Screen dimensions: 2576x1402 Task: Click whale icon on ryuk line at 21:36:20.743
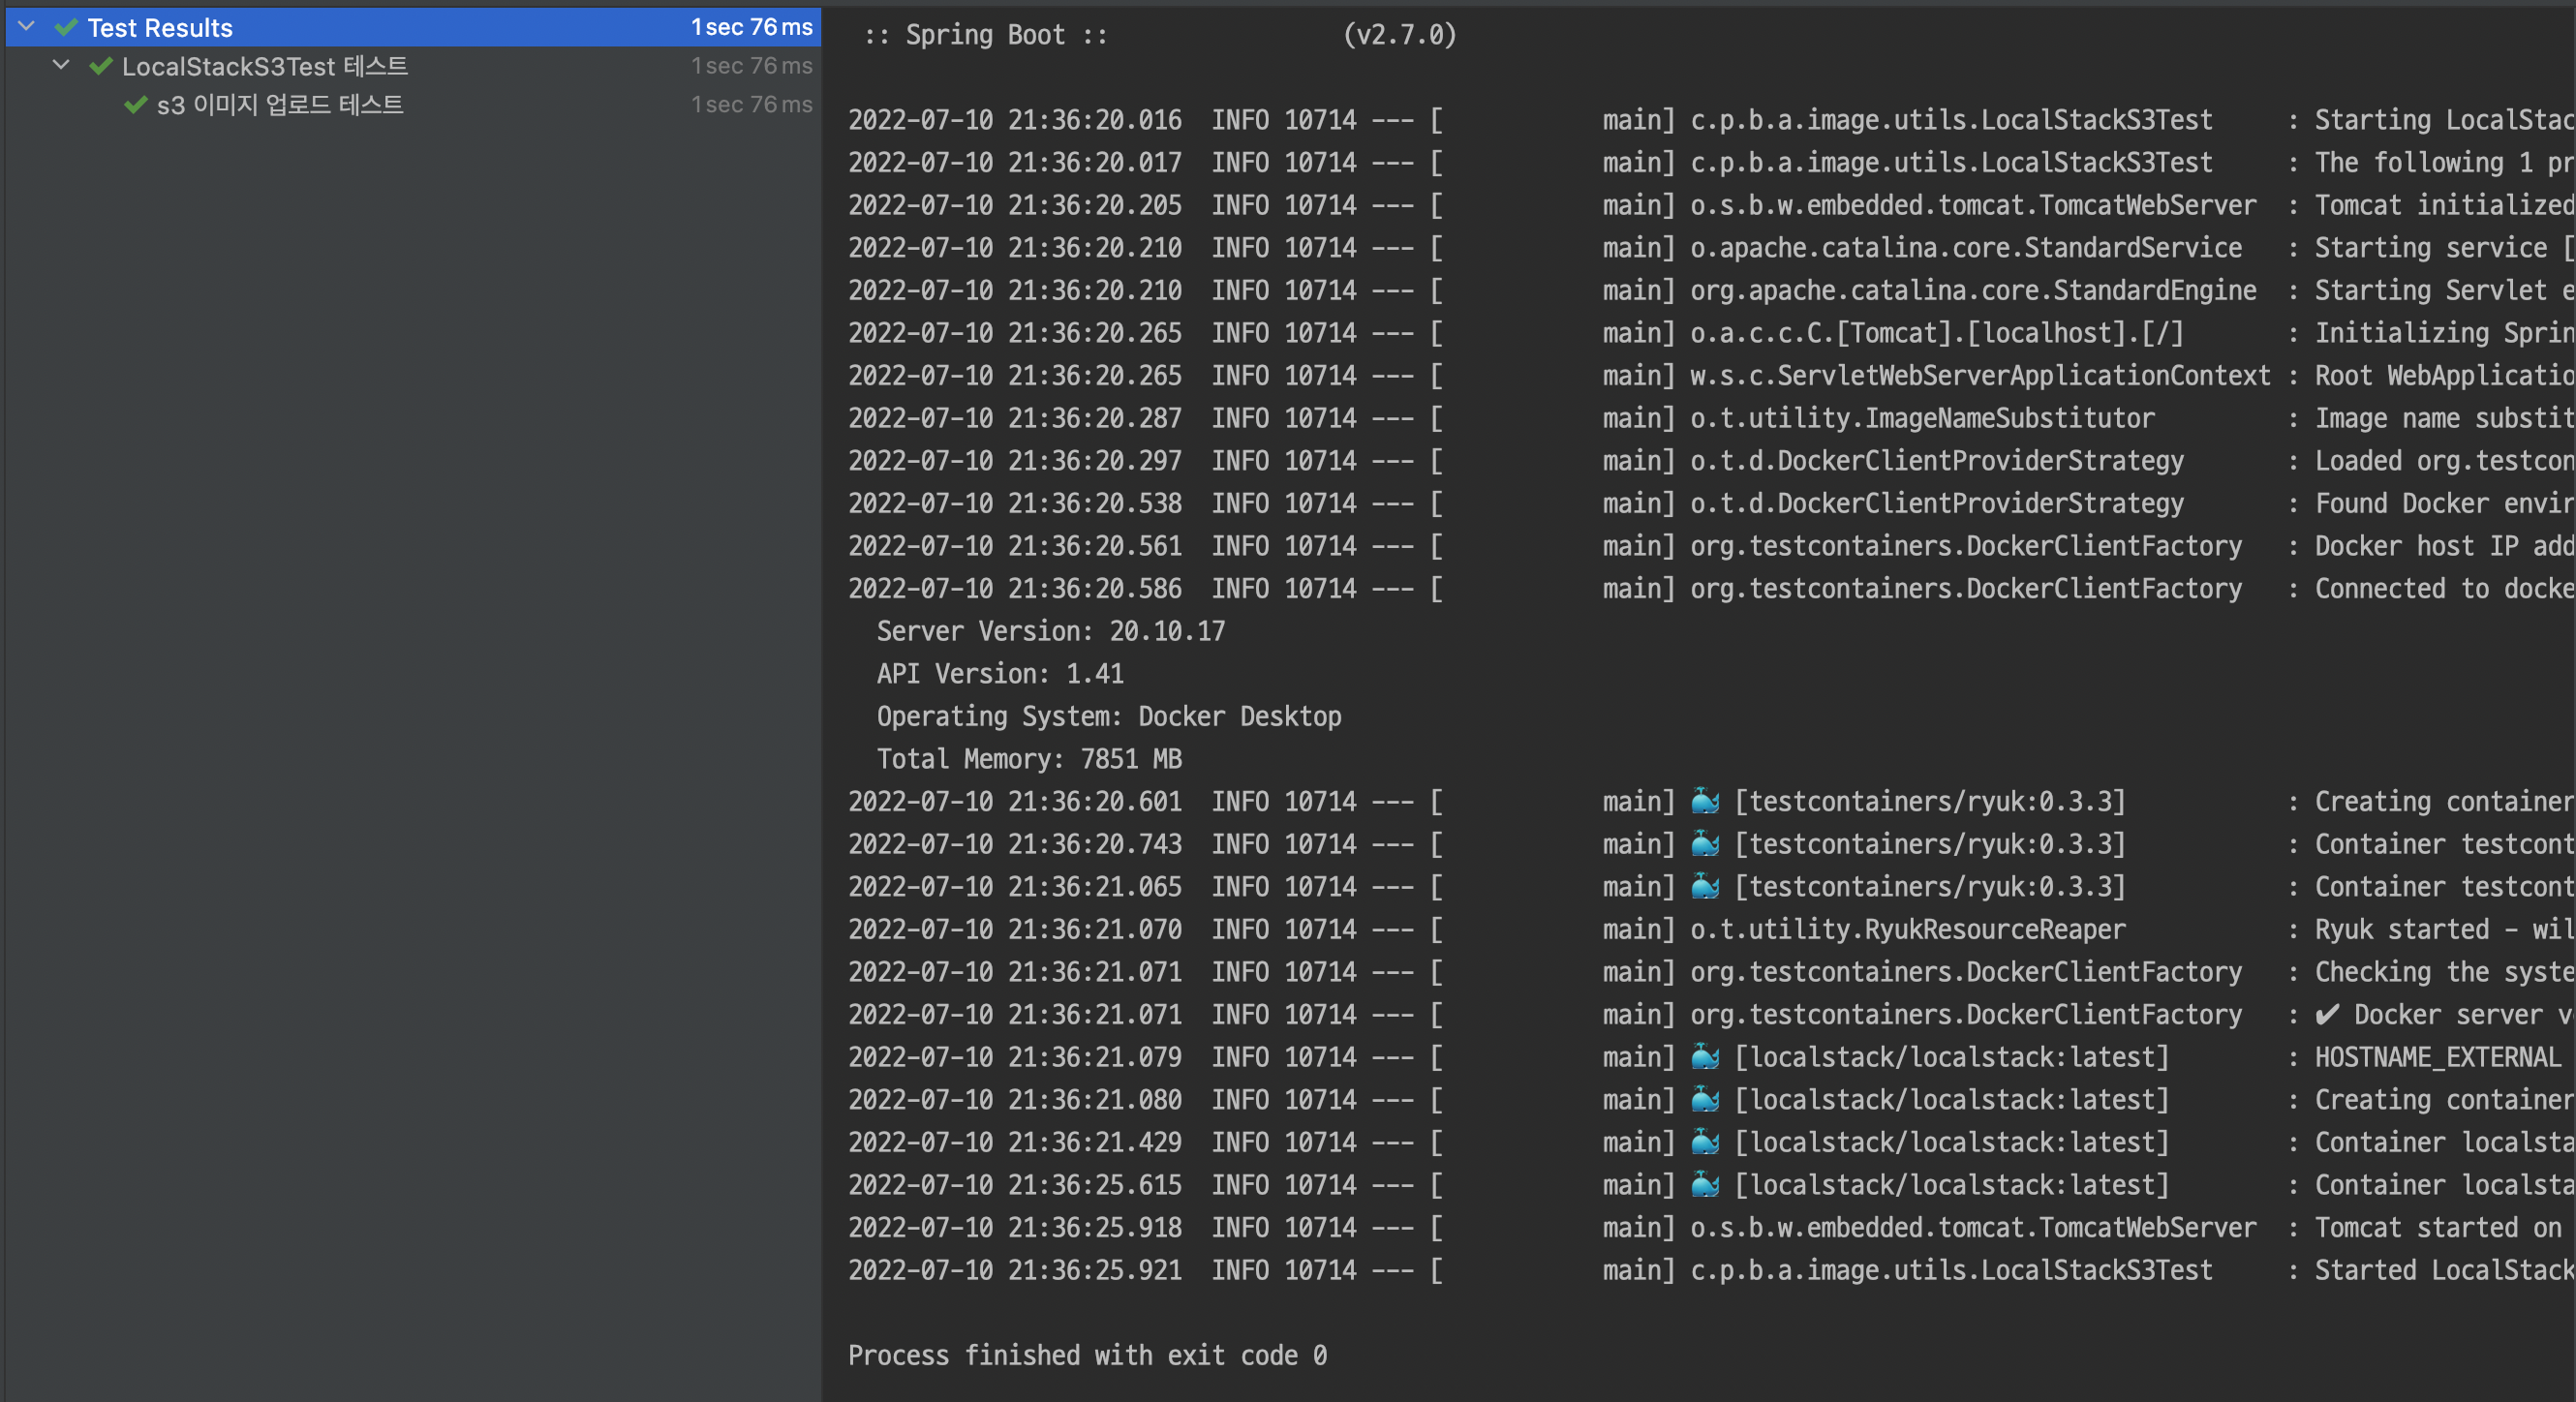pos(1705,844)
